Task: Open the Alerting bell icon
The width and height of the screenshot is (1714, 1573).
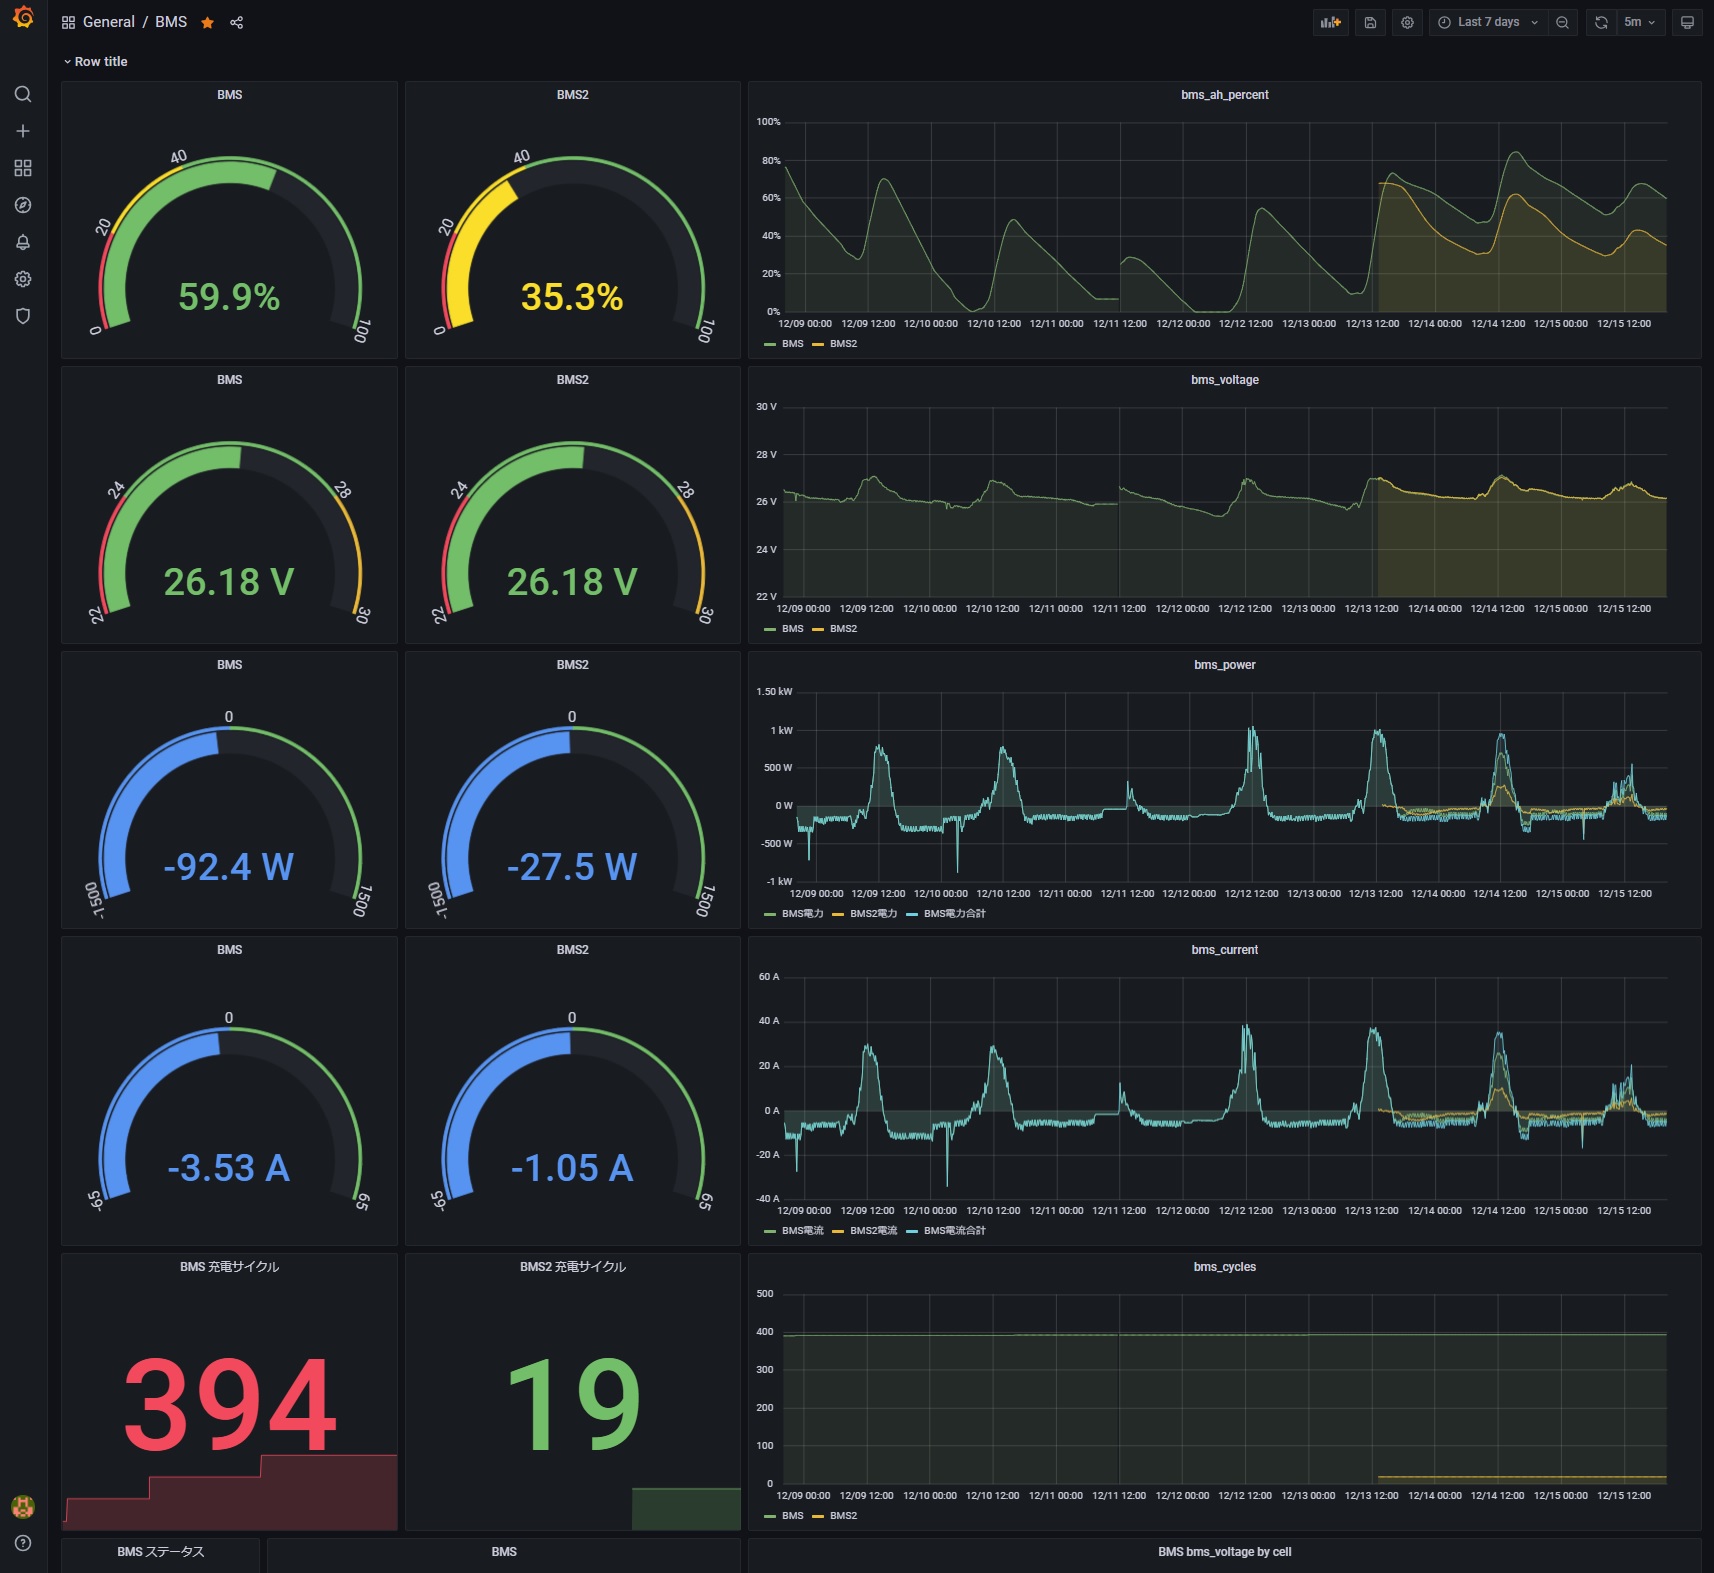Action: click(23, 242)
